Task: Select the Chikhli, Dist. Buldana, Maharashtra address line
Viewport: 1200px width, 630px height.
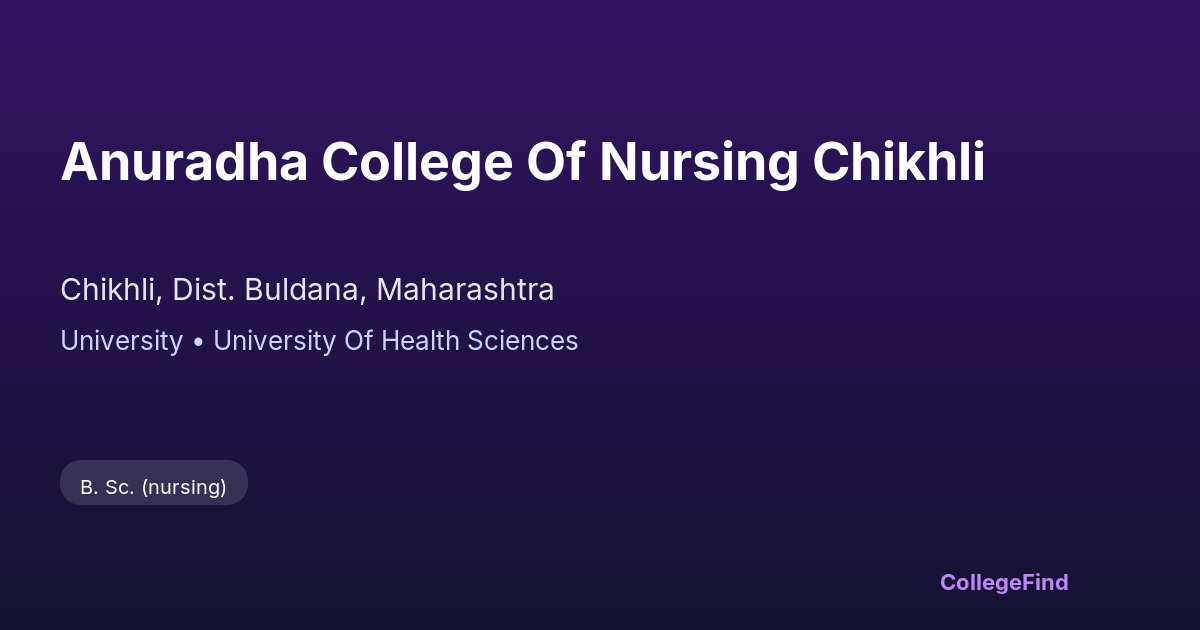Action: 307,290
